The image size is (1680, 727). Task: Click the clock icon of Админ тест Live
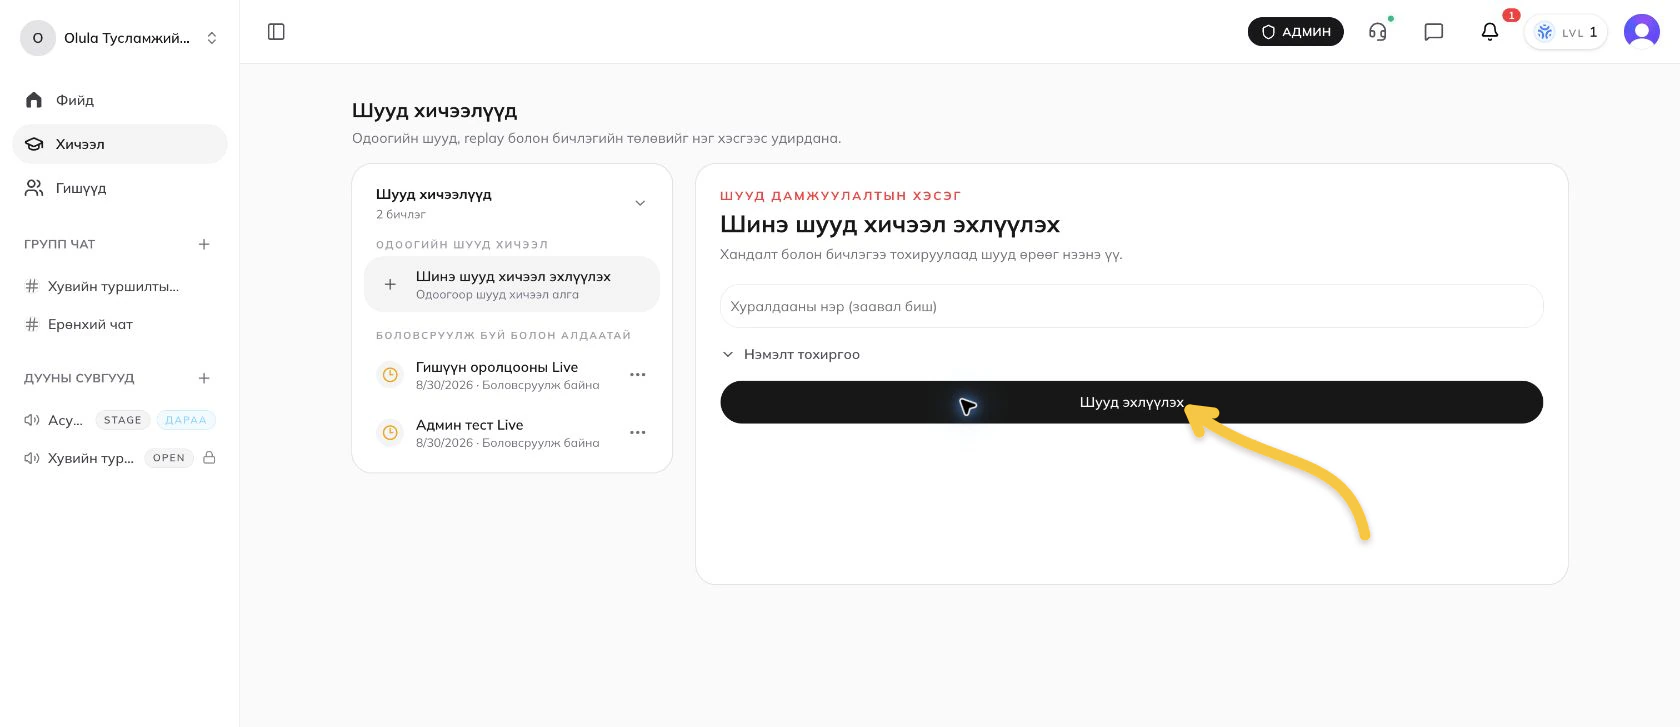(x=390, y=433)
